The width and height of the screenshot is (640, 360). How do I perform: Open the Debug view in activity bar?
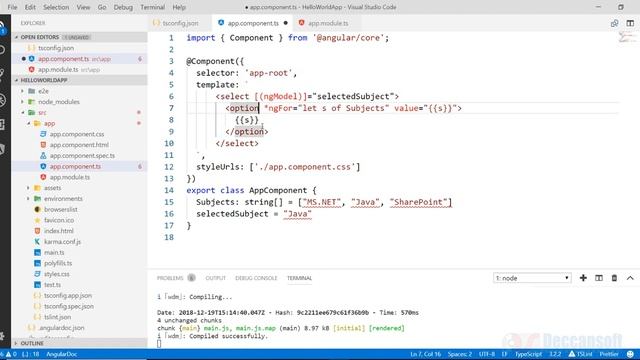click(2, 100)
